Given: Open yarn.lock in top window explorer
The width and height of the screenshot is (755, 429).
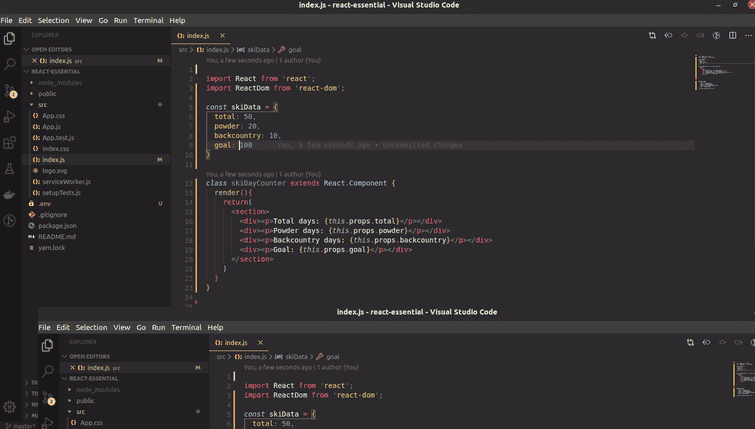Looking at the screenshot, I should pos(51,247).
